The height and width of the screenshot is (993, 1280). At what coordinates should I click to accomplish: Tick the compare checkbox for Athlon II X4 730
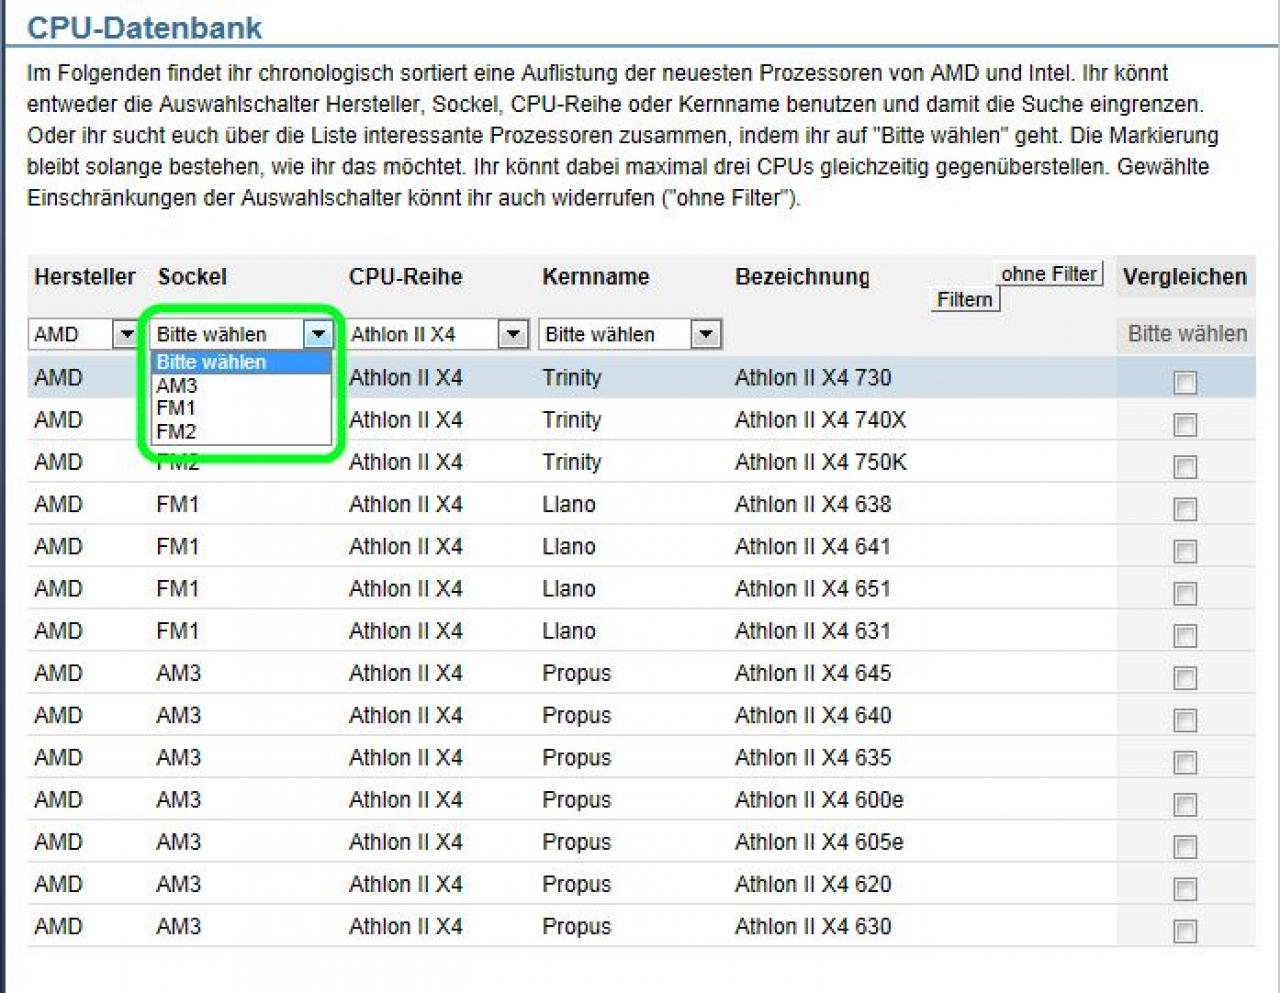pyautogui.click(x=1185, y=382)
